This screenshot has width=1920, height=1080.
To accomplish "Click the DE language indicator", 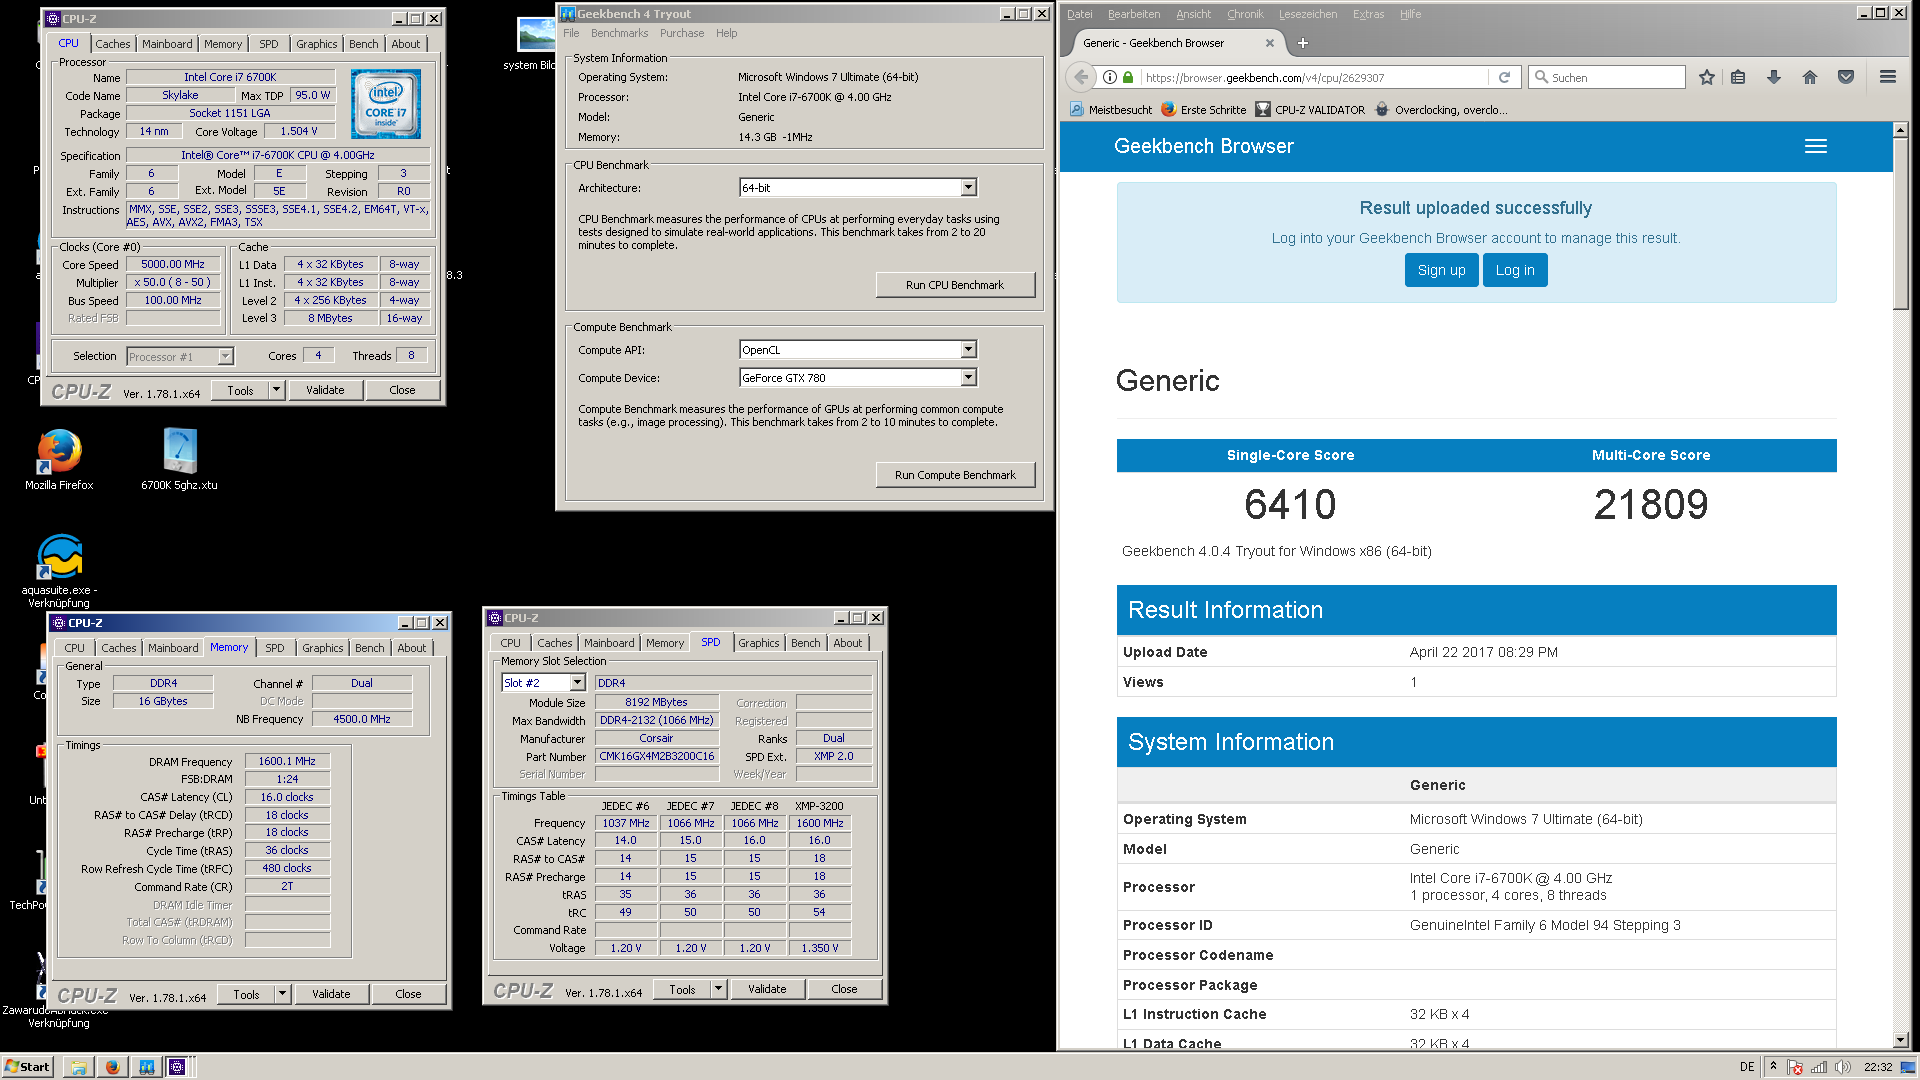I will (x=1747, y=1067).
